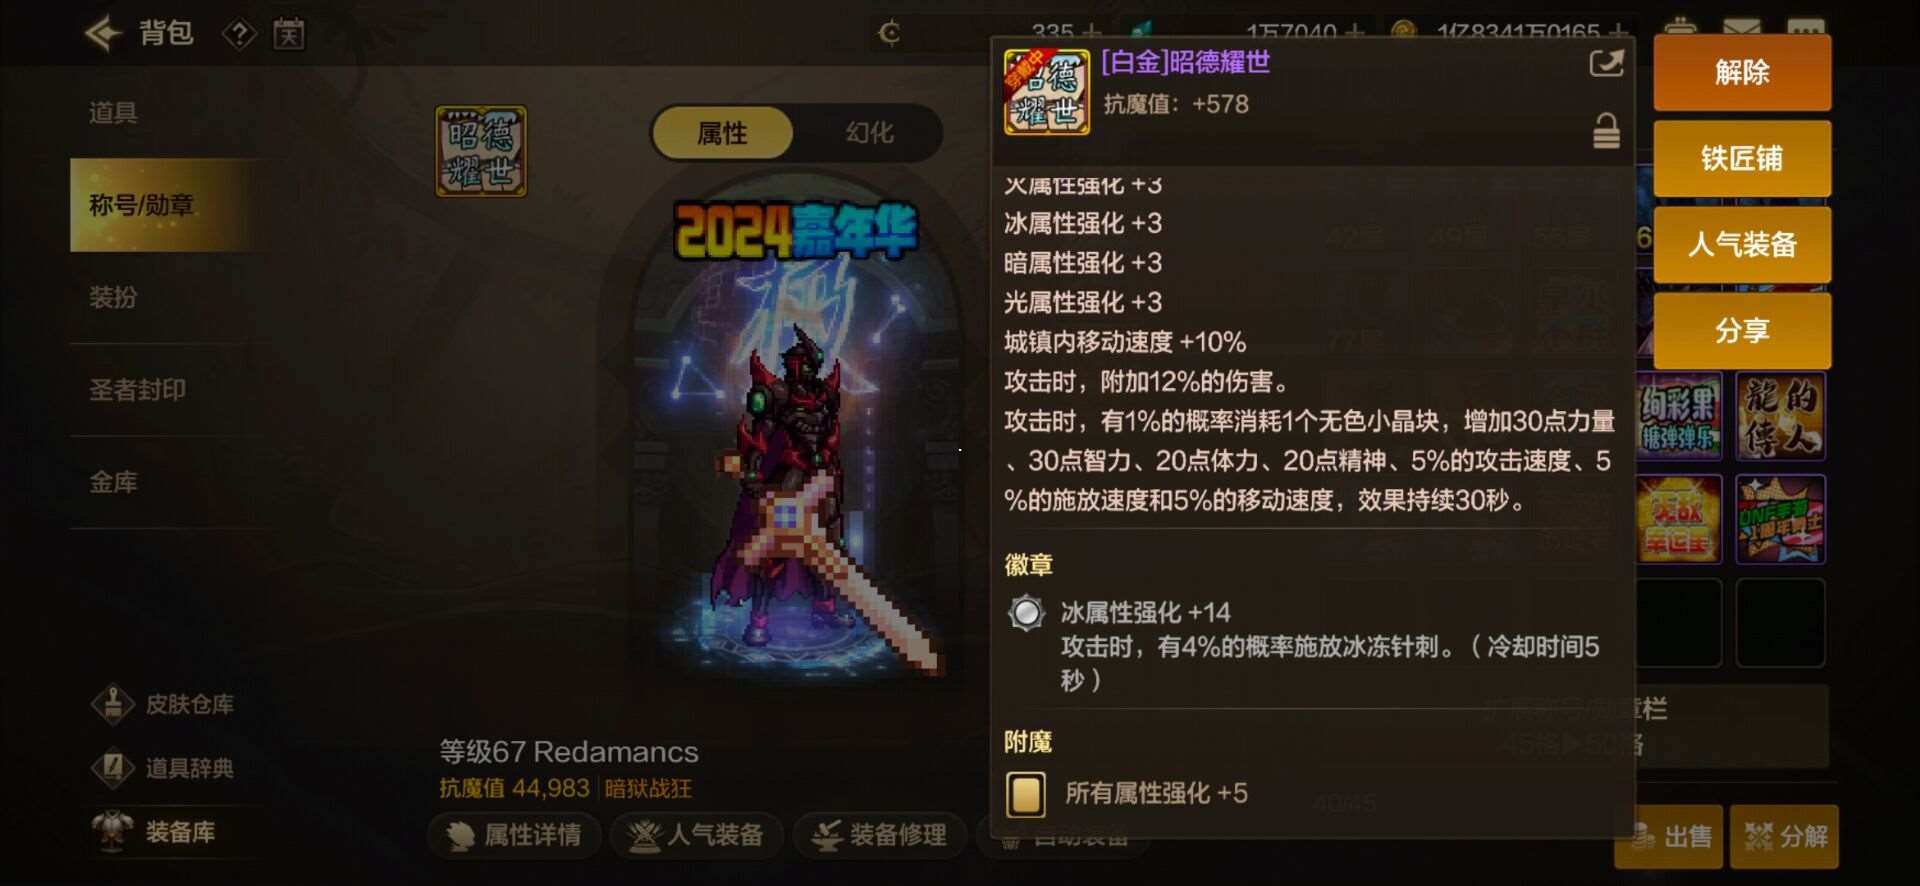Select the 昭德耀世 equipped title icon
The height and width of the screenshot is (886, 1920).
pyautogui.click(x=481, y=151)
